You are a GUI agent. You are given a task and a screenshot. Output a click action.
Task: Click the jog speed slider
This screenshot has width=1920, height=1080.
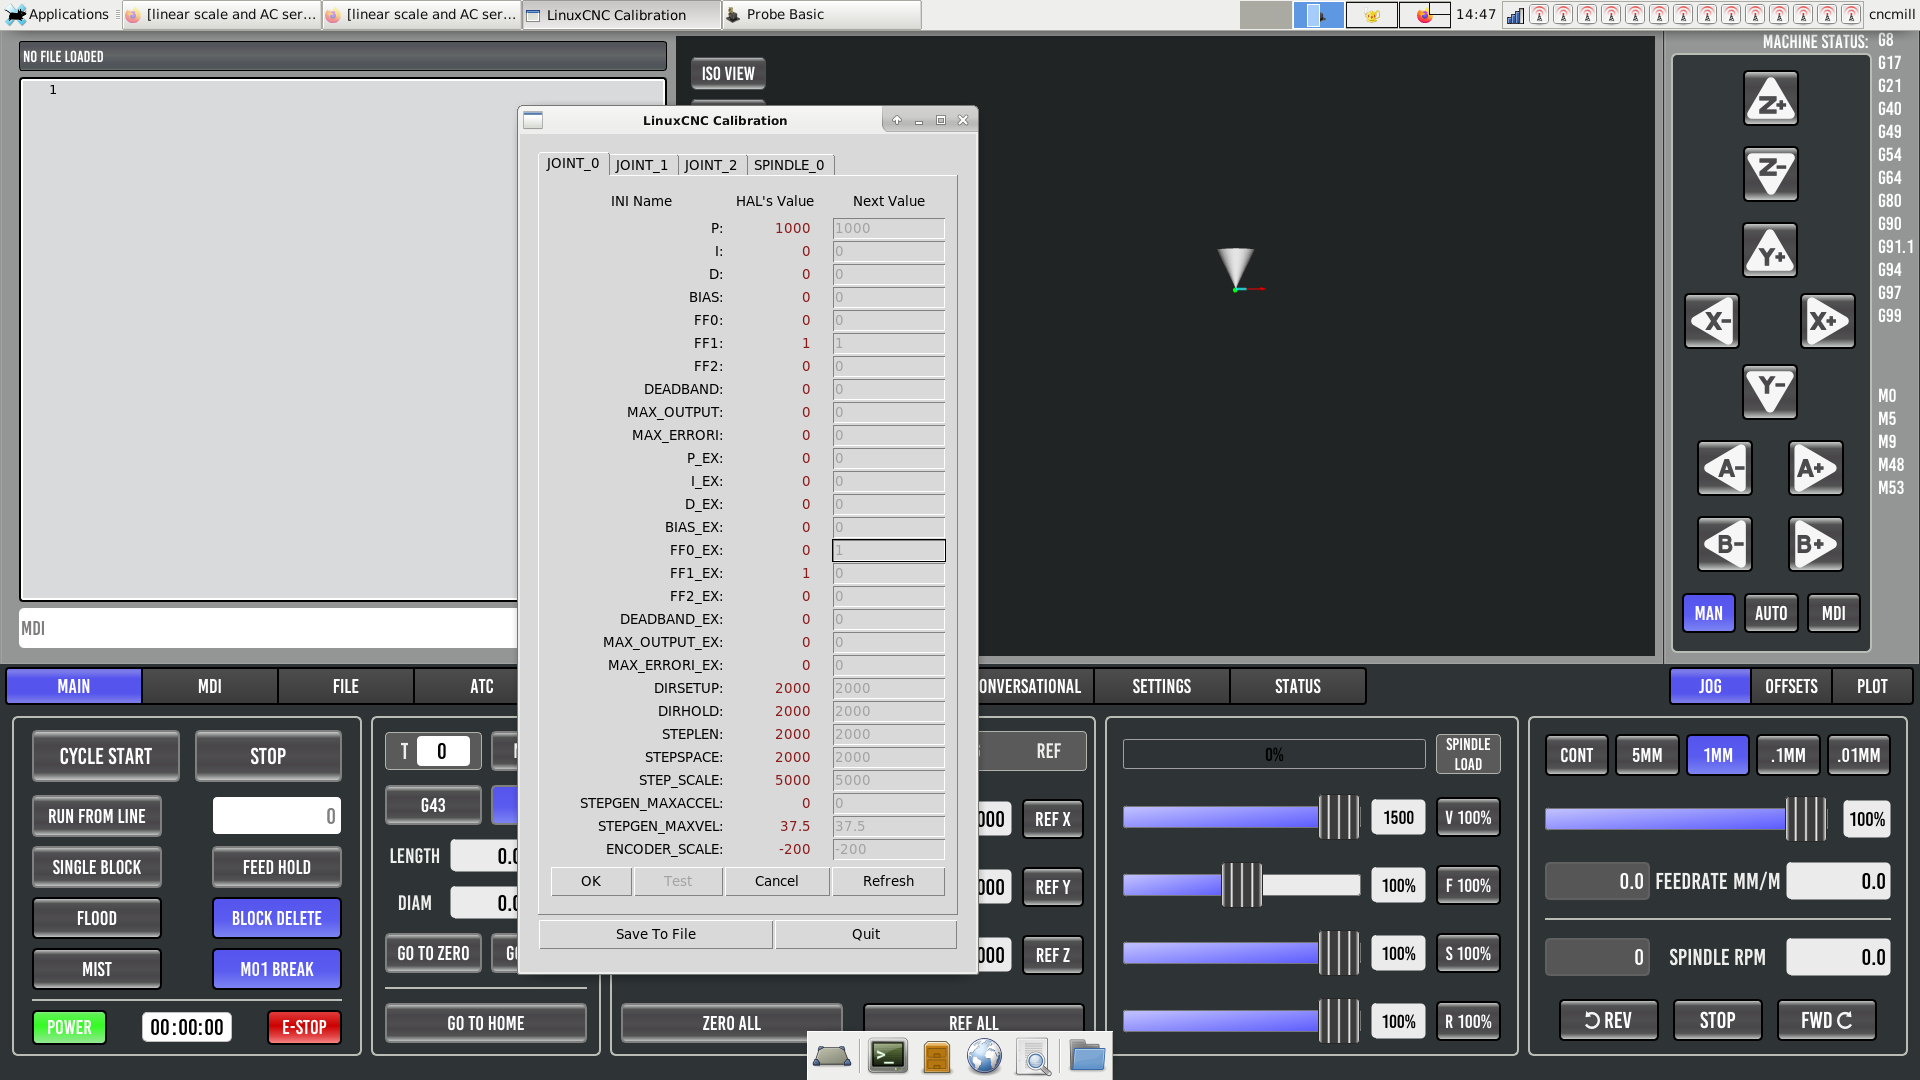point(1687,819)
